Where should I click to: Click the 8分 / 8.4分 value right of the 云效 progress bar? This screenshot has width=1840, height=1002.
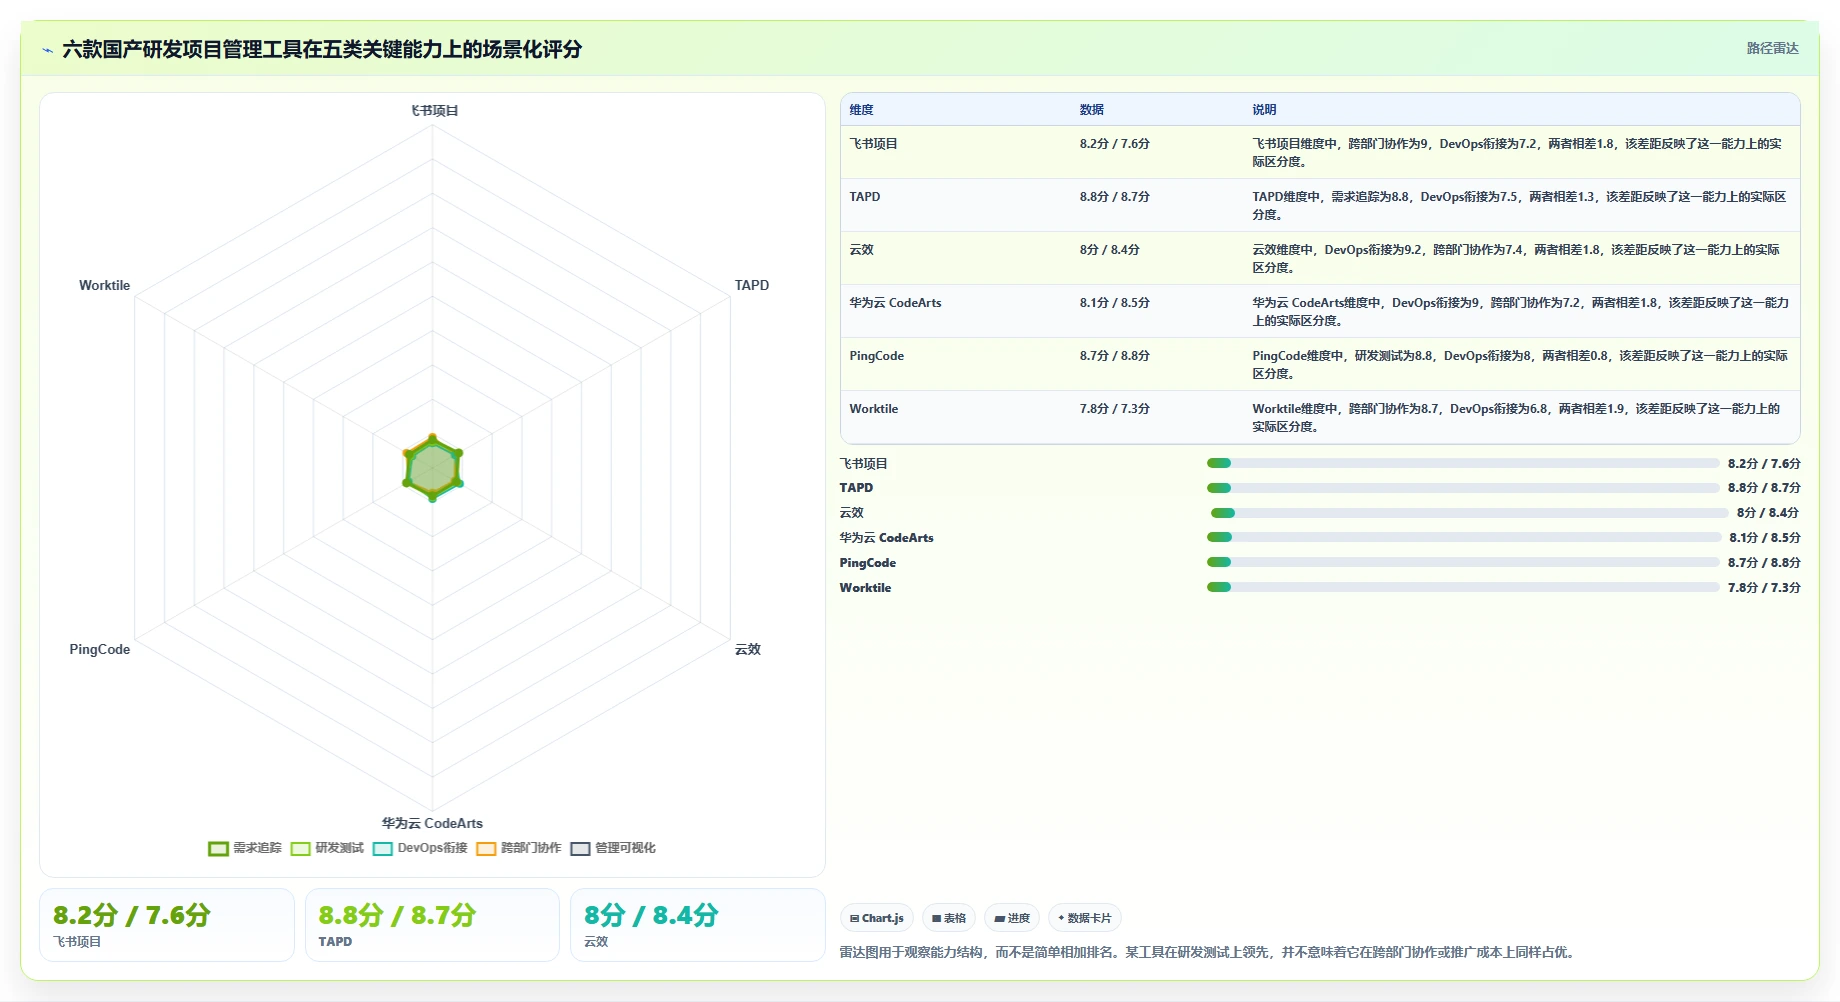click(1768, 513)
